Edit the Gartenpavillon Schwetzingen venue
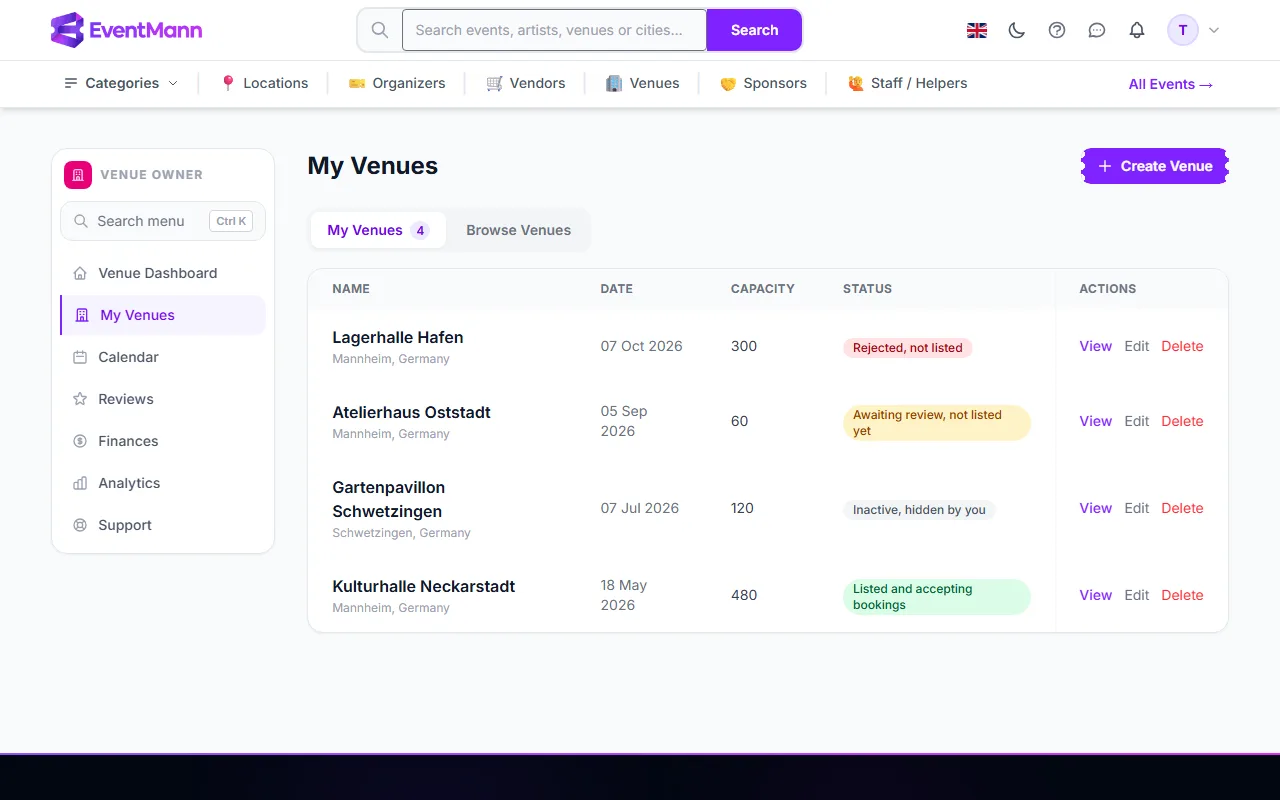 (1137, 508)
